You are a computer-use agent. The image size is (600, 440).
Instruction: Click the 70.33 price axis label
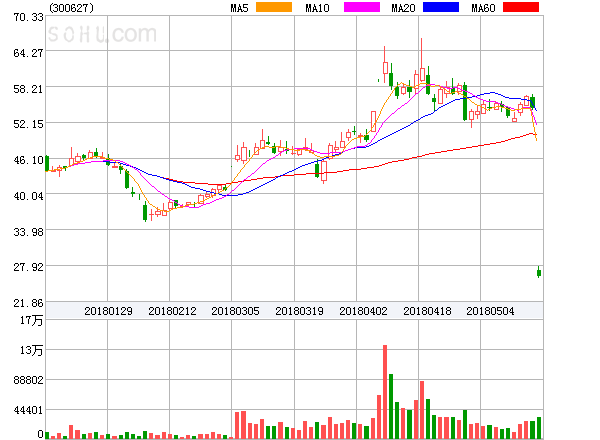(28, 17)
